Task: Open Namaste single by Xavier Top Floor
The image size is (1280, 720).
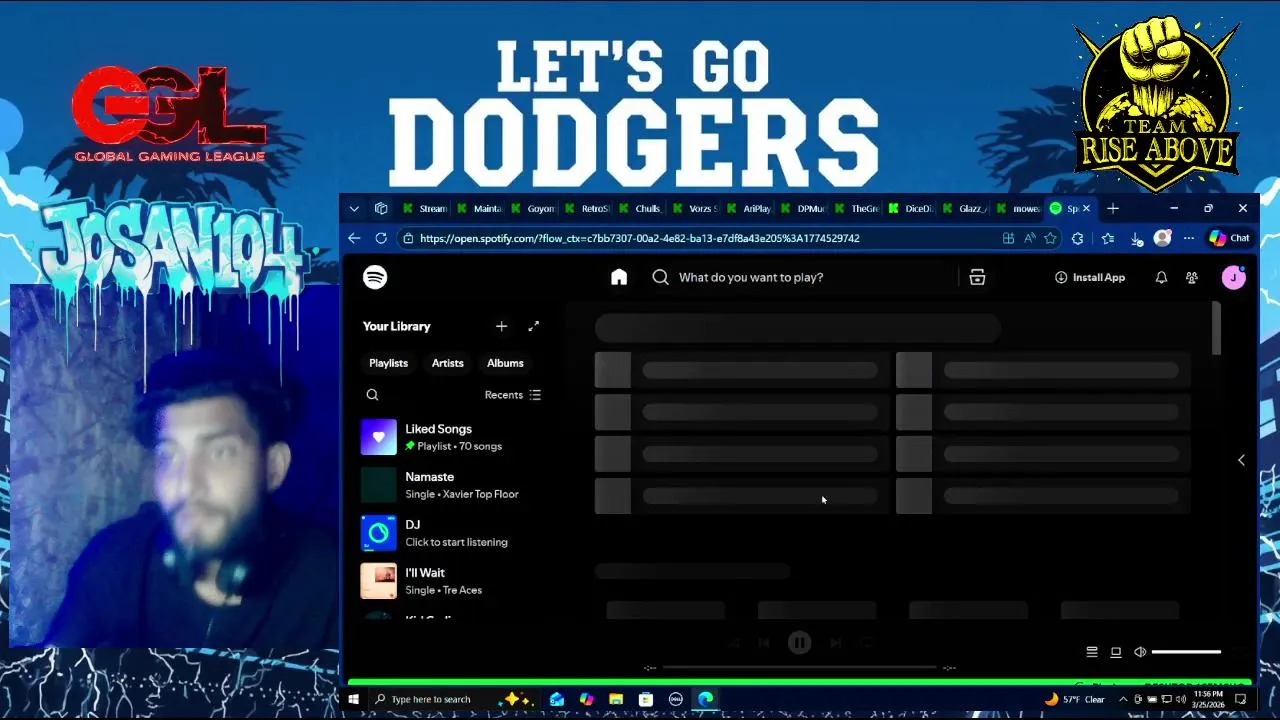Action: tap(453, 485)
